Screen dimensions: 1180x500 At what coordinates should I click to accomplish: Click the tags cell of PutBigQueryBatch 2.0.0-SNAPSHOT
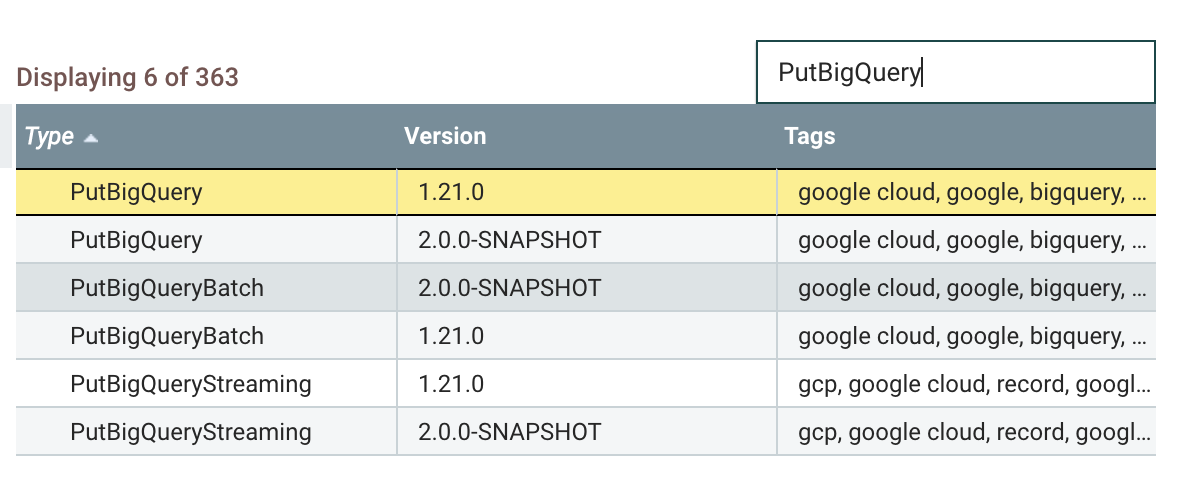pyautogui.click(x=966, y=288)
